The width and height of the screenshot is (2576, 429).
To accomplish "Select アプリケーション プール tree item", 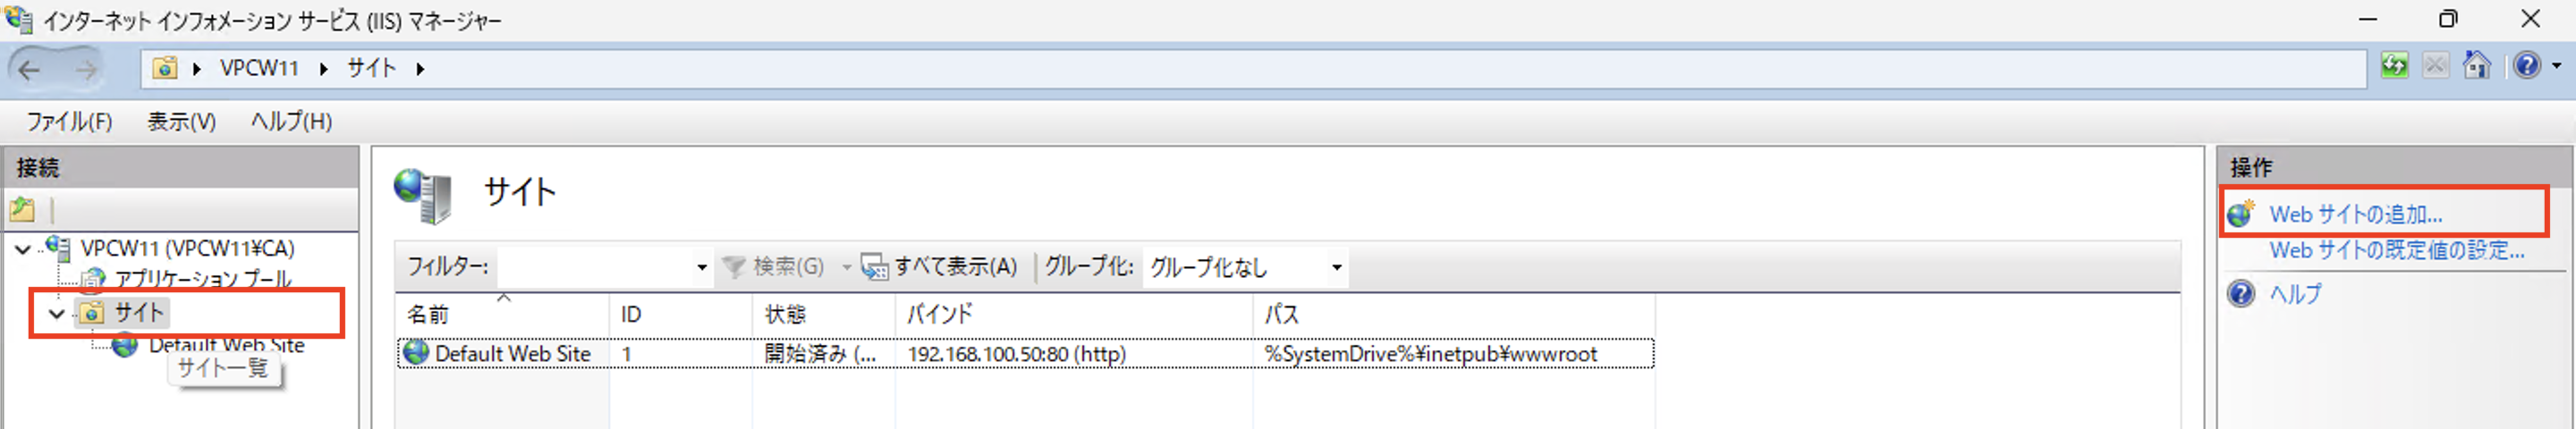I will (x=203, y=278).
